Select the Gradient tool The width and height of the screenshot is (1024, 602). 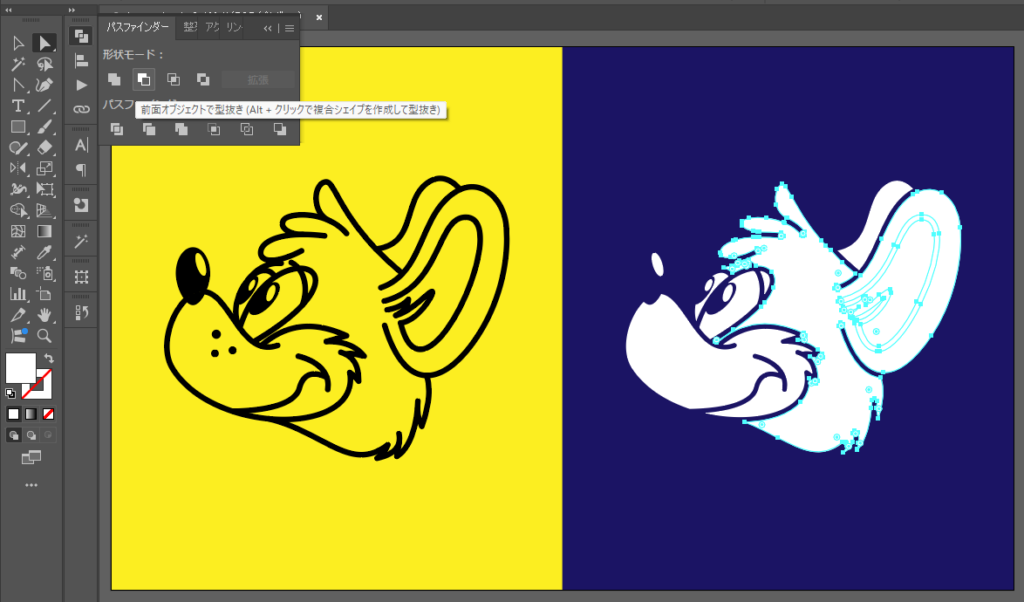[x=44, y=231]
